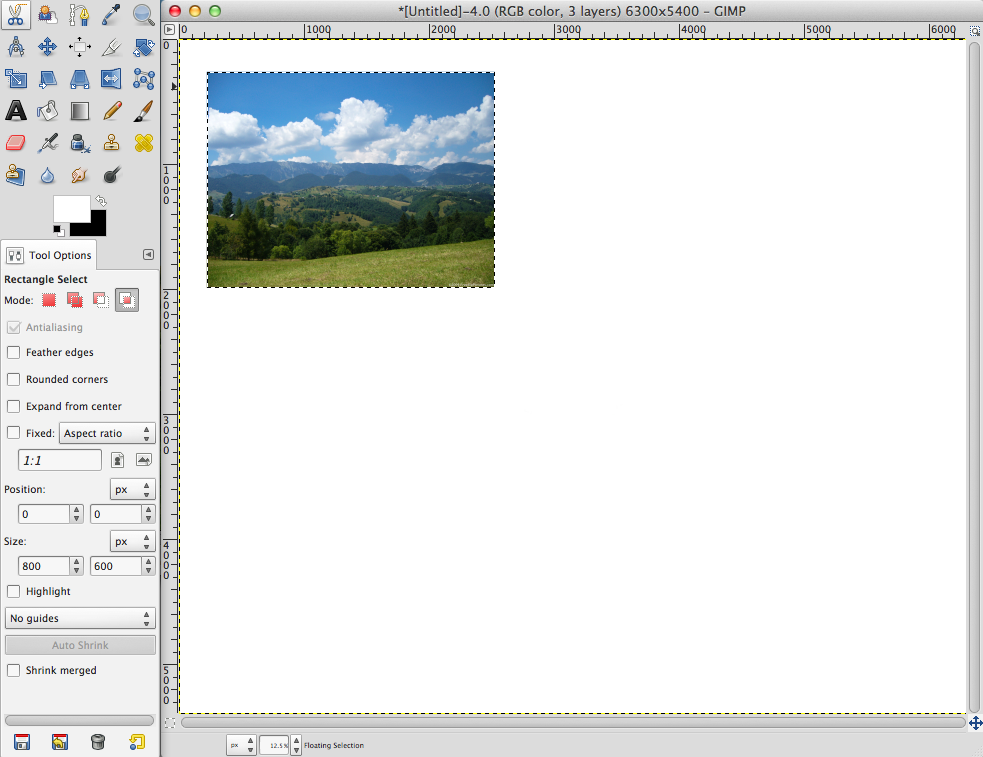Screen dimensions: 983x757
Task: Open the image menu button above the vertical ruler
Action: click(x=169, y=29)
